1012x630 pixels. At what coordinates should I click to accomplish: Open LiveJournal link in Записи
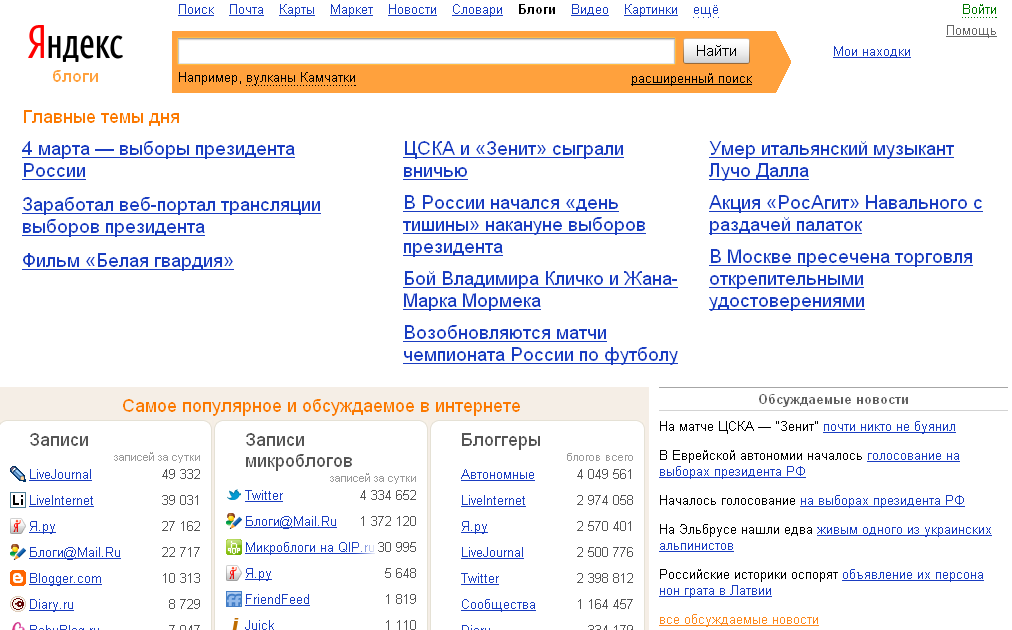click(61, 474)
